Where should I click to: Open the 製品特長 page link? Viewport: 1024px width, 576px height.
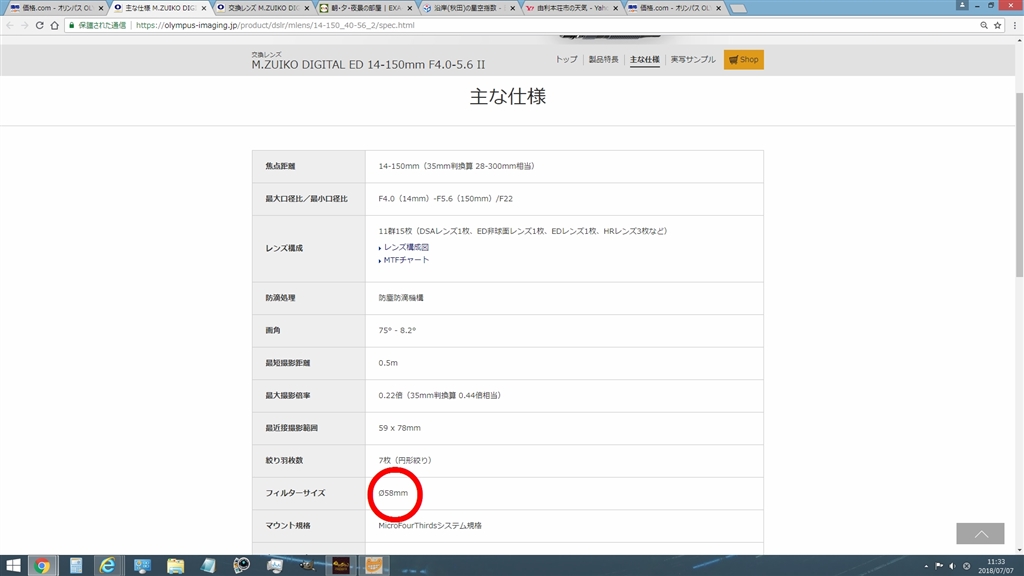click(x=603, y=59)
